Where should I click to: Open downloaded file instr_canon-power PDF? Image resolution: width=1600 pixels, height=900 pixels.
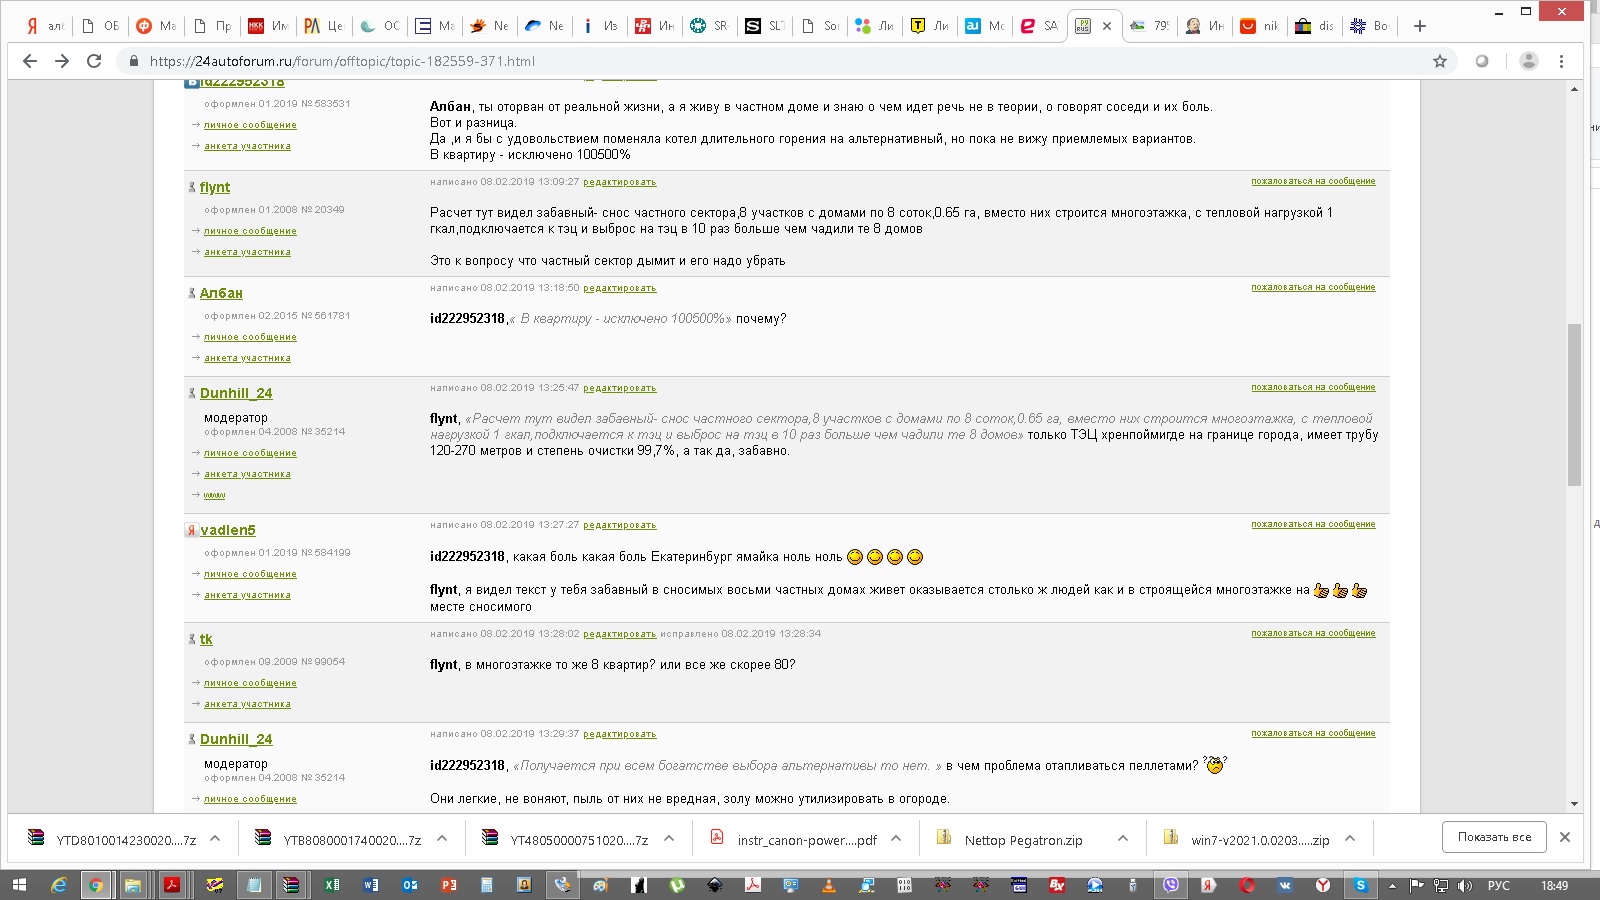(793, 839)
